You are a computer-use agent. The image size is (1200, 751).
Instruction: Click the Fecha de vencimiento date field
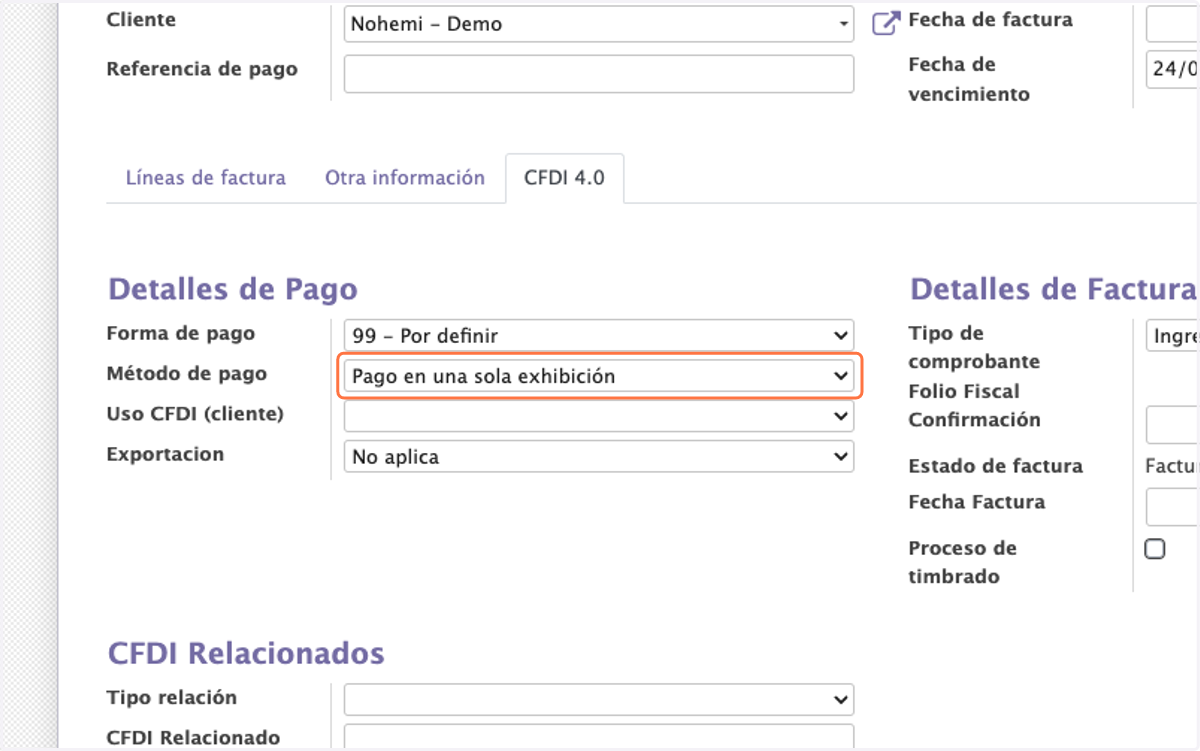coord(1172,69)
